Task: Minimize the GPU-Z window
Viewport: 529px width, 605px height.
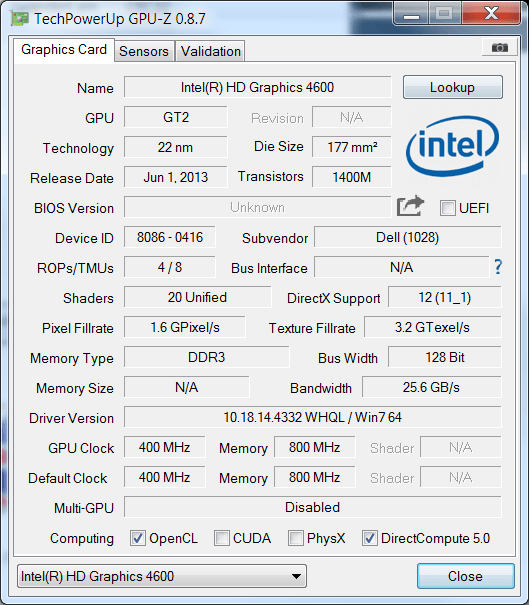Action: tap(411, 15)
